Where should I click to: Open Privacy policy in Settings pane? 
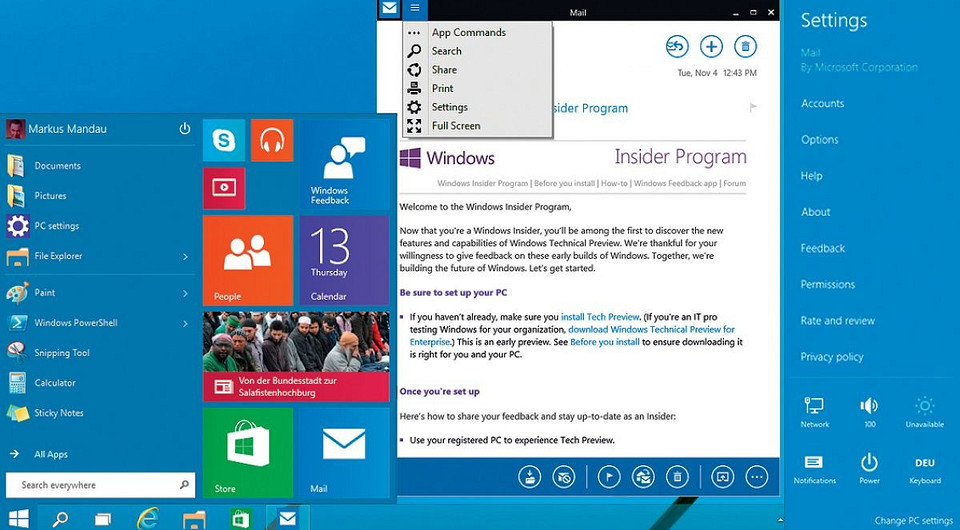pyautogui.click(x=831, y=357)
